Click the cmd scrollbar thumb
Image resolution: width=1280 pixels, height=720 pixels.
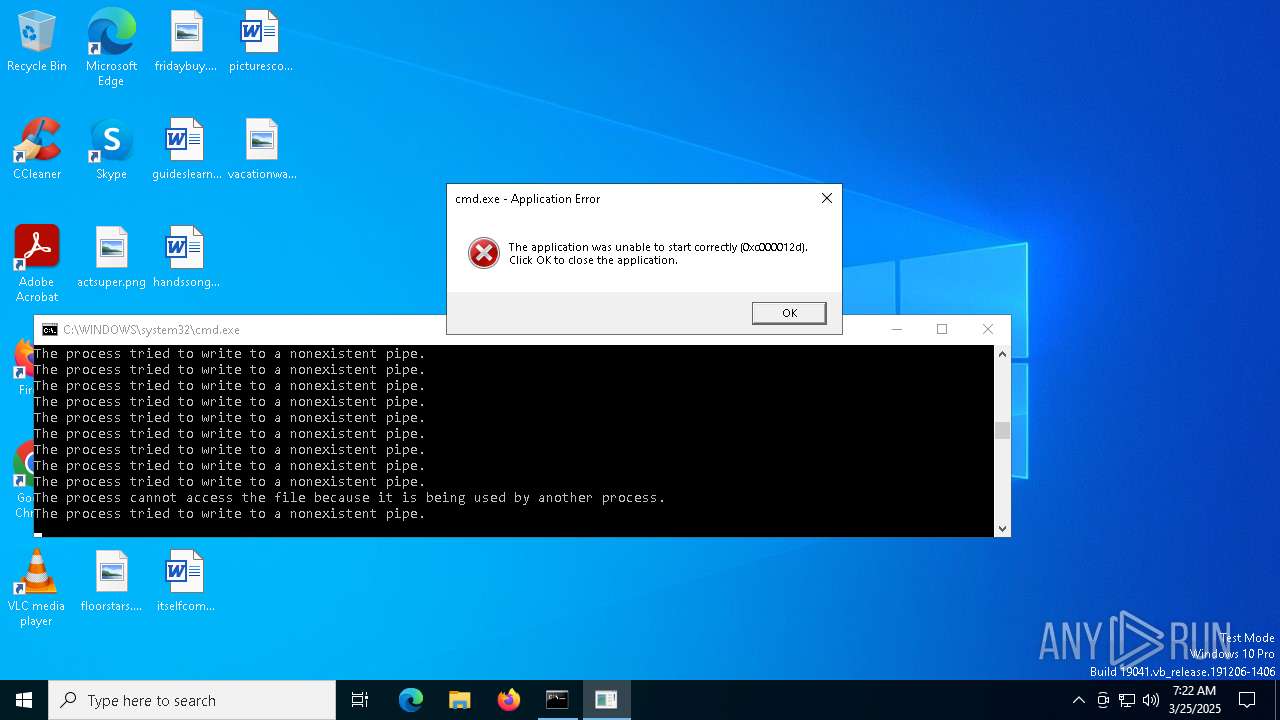click(1002, 430)
